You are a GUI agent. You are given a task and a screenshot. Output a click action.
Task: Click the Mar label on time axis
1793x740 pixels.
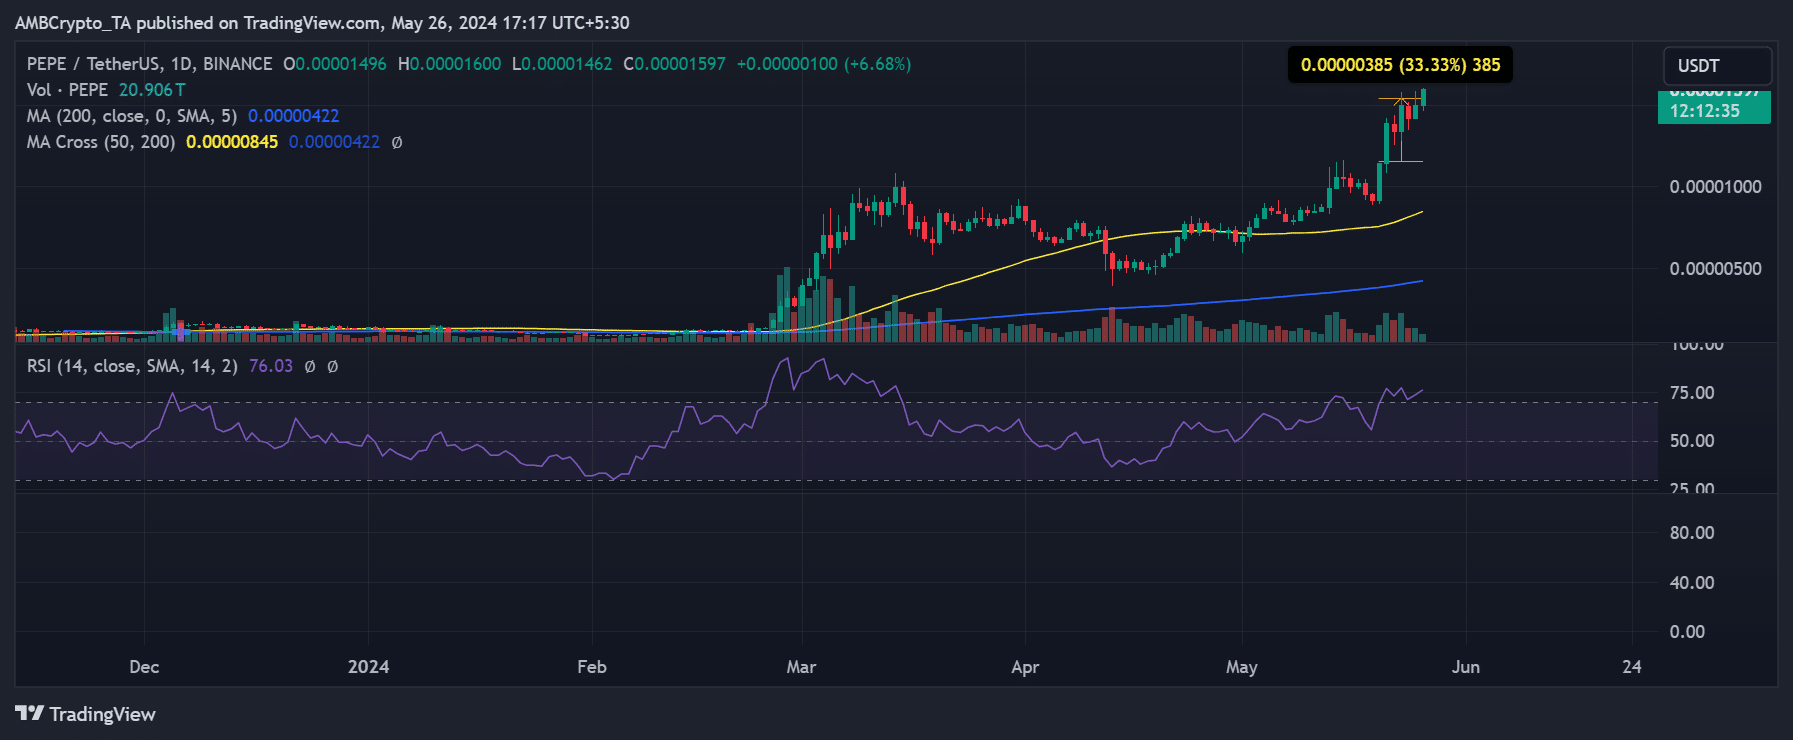click(x=801, y=667)
